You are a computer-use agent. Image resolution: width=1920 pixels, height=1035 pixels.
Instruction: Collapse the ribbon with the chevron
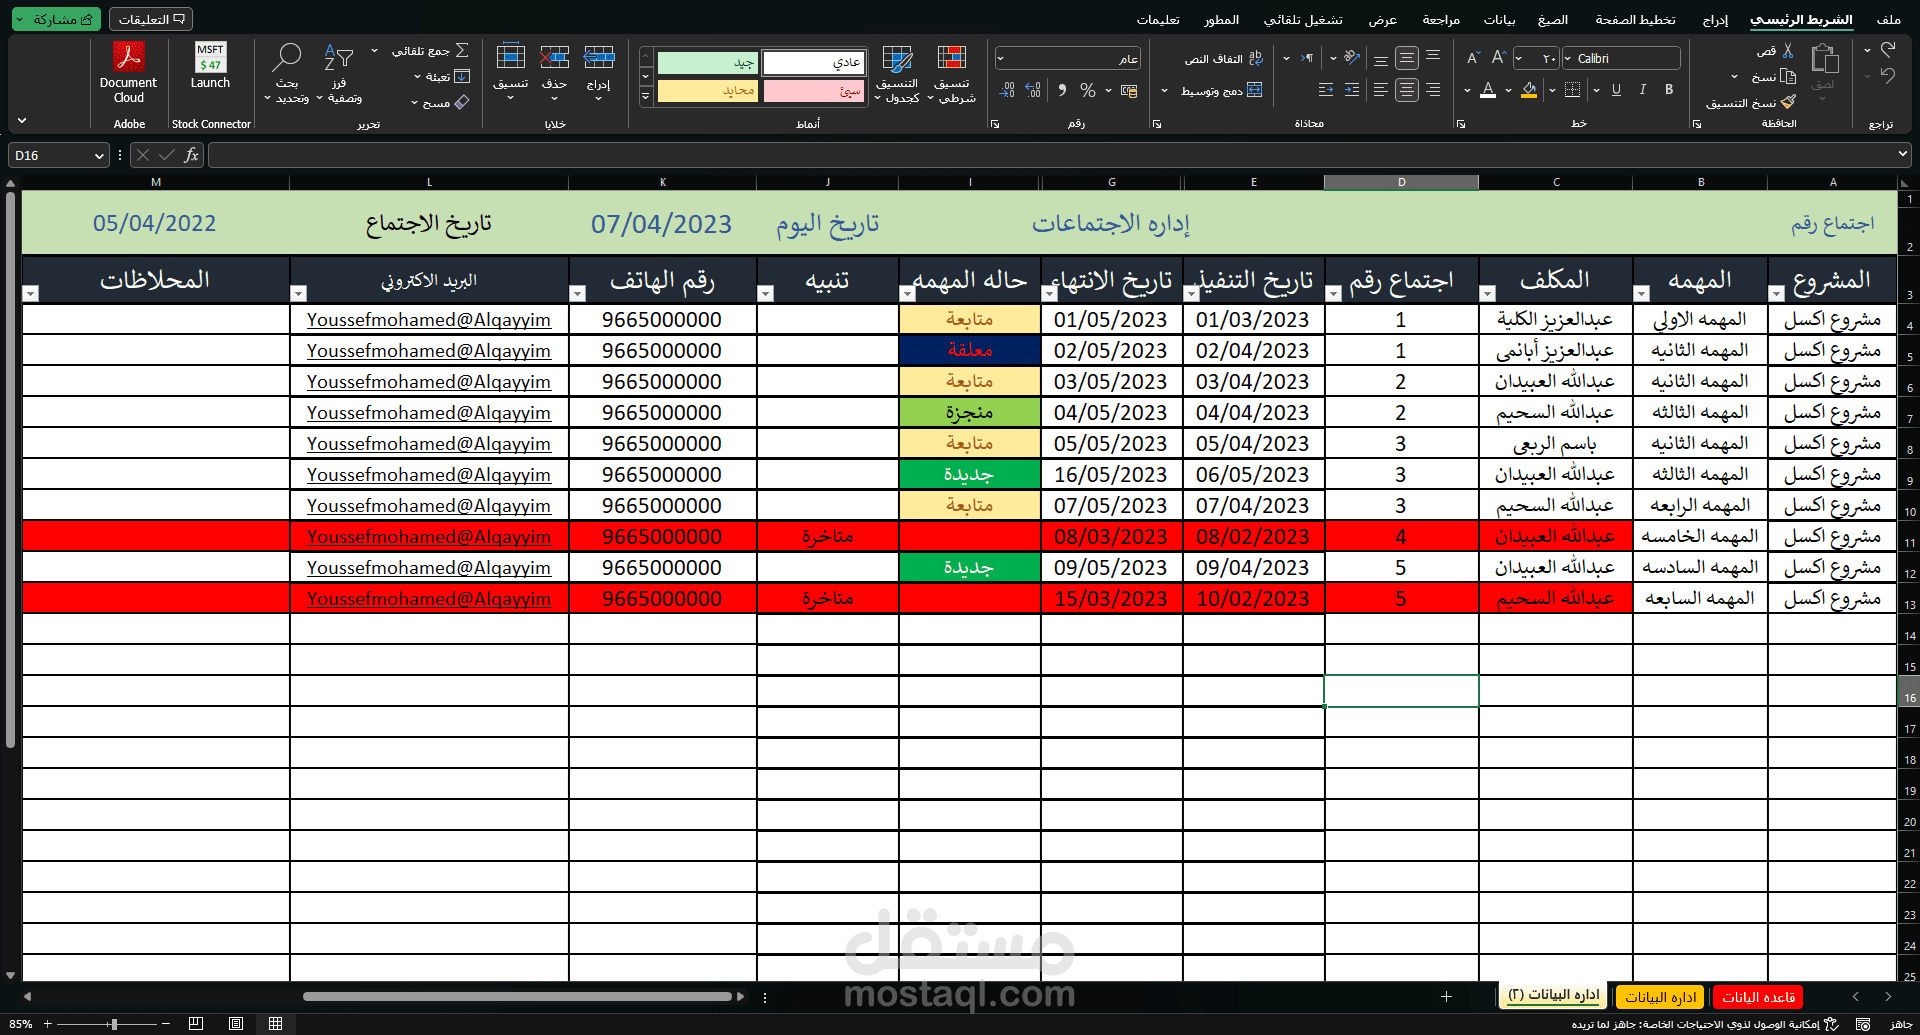(x=22, y=121)
